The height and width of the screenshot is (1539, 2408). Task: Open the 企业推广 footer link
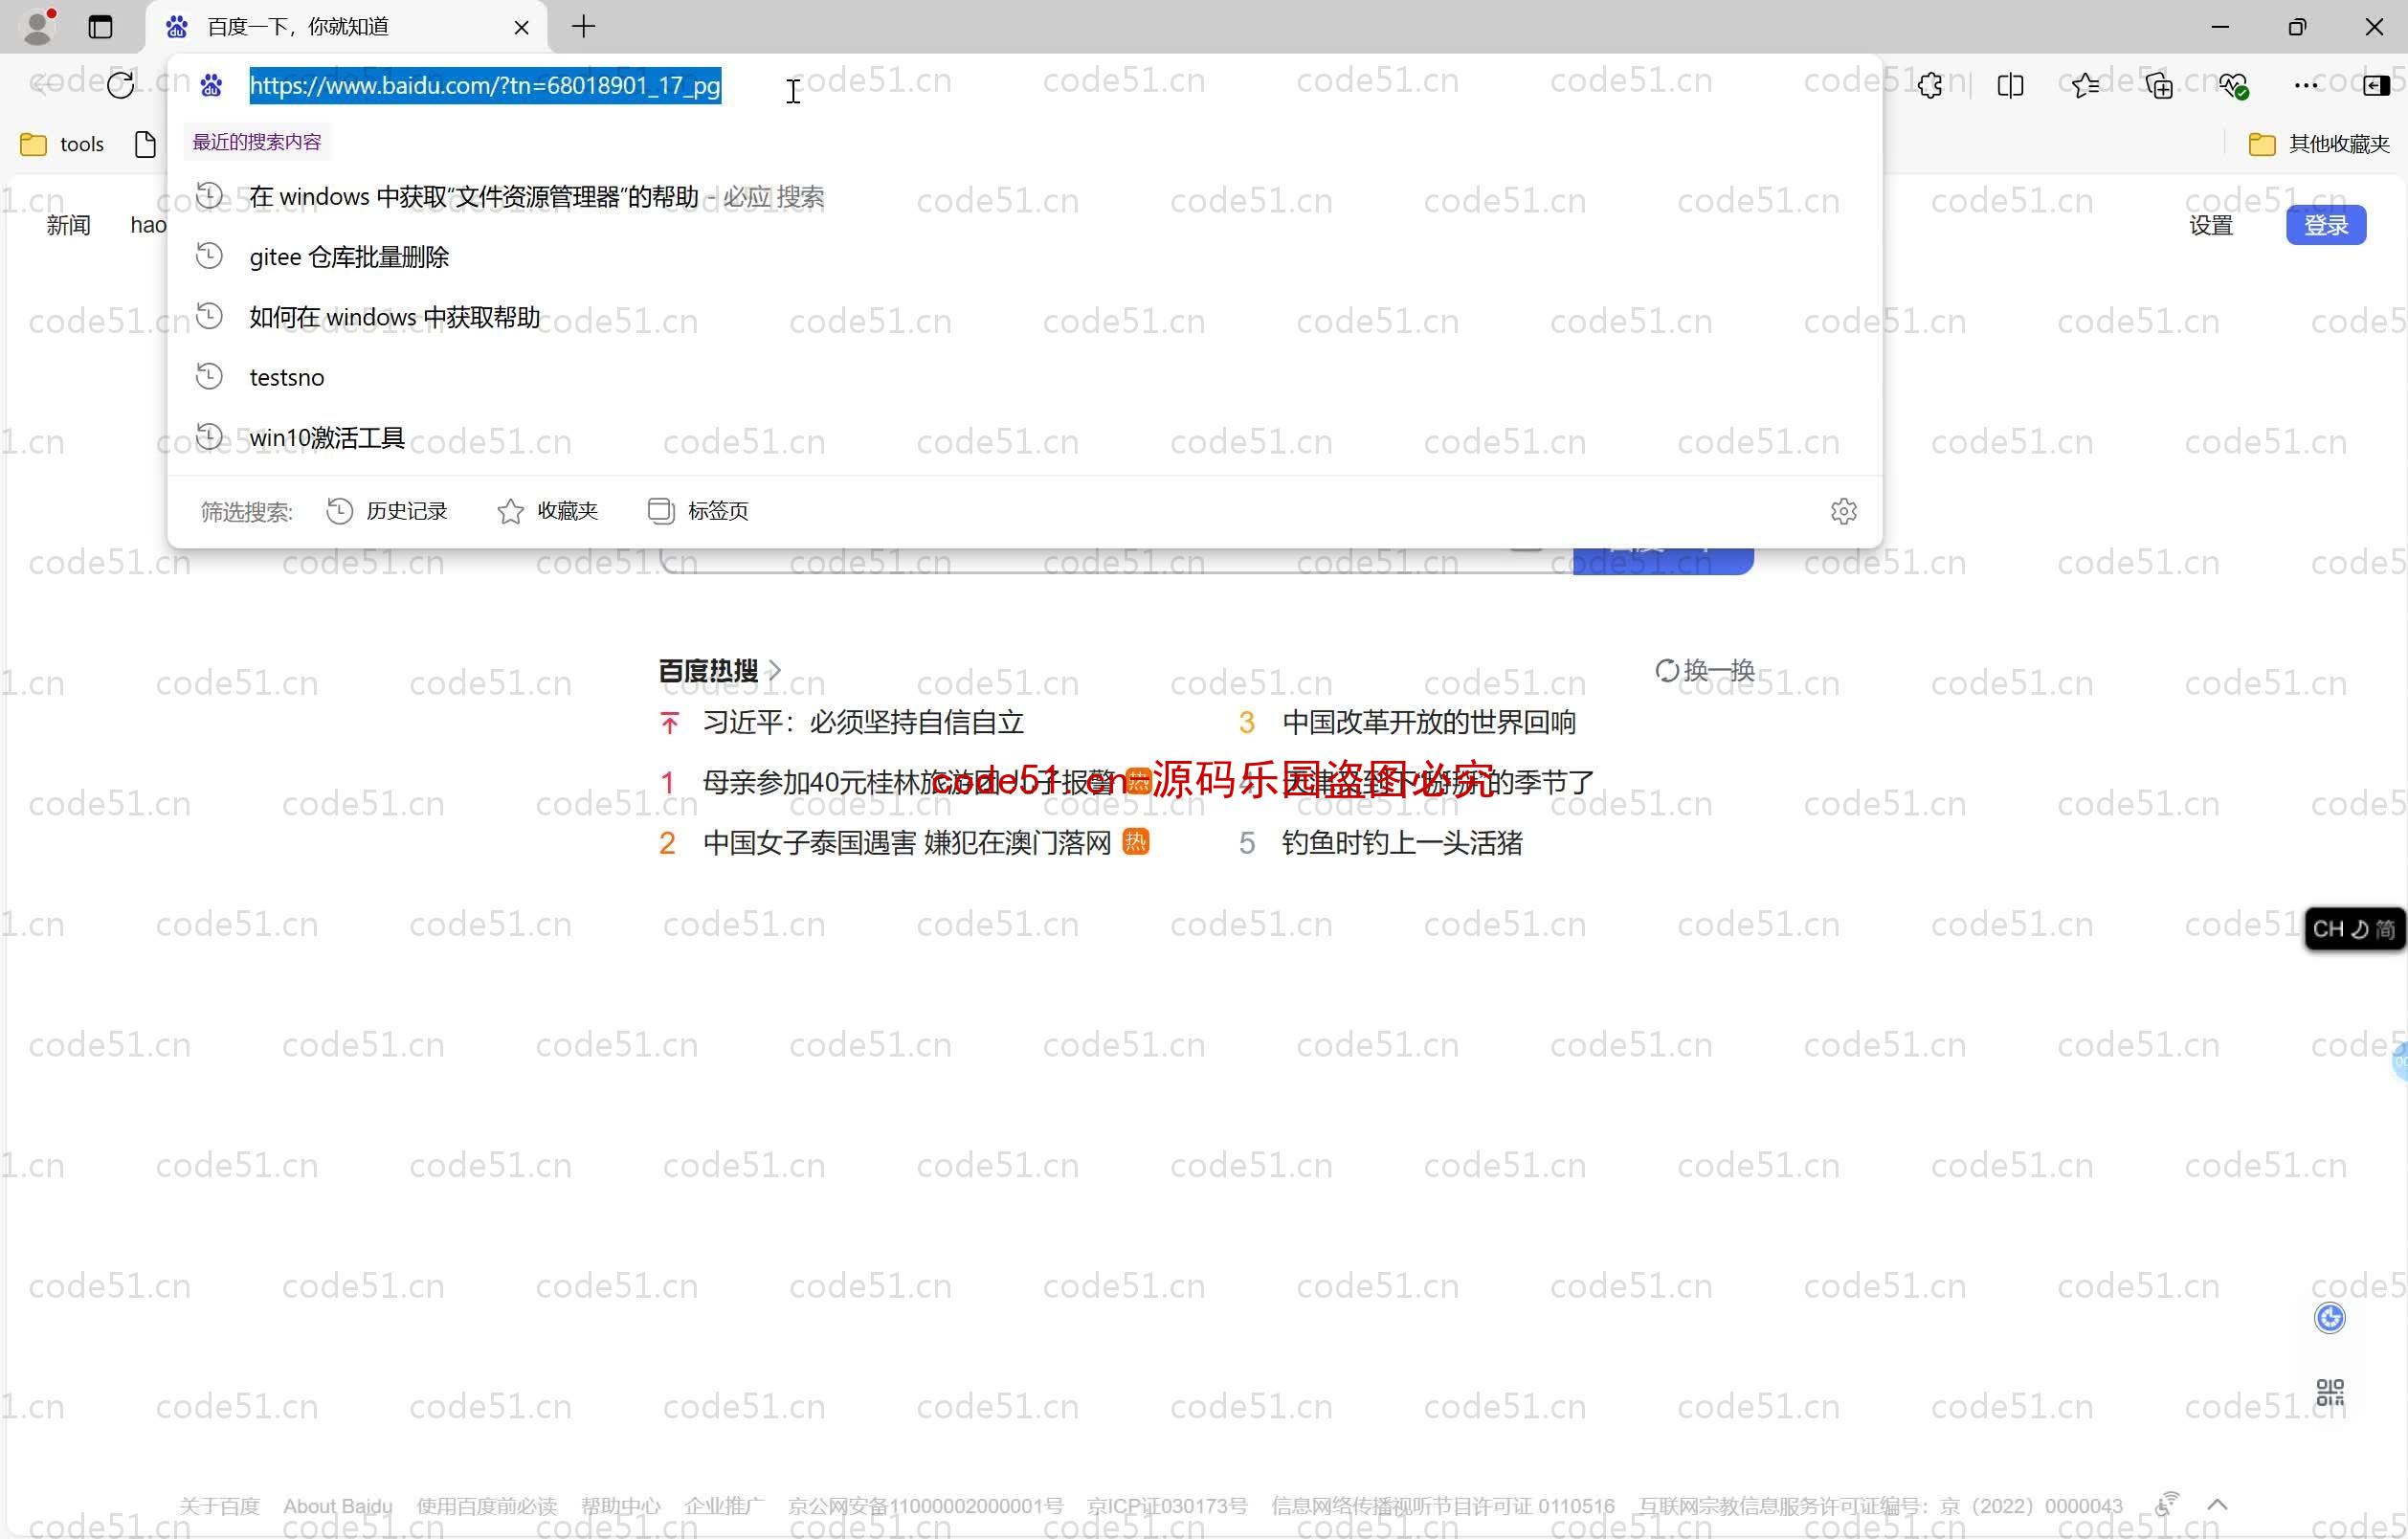coord(724,1506)
